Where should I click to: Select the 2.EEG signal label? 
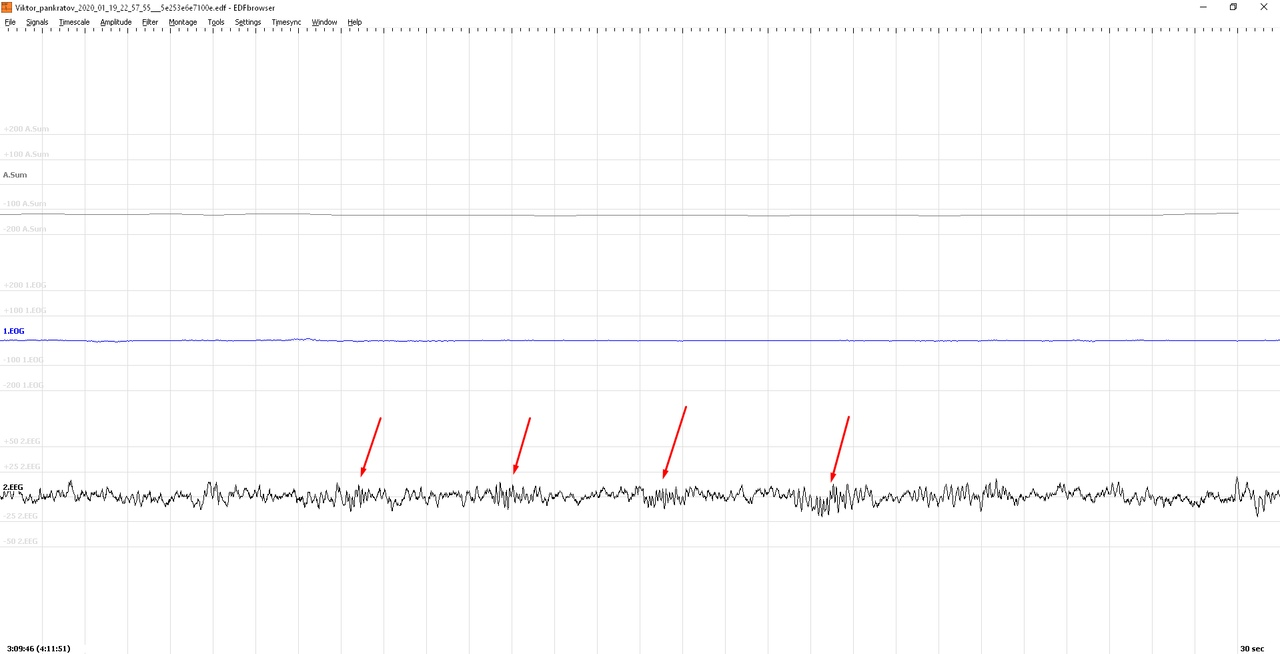point(13,487)
